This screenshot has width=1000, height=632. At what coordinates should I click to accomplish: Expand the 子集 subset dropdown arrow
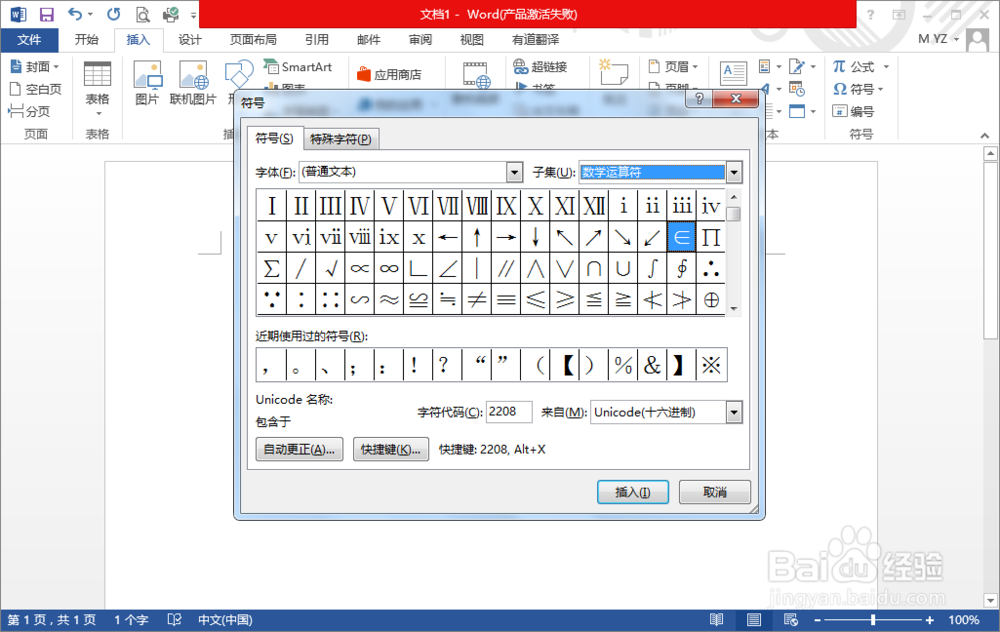[734, 172]
